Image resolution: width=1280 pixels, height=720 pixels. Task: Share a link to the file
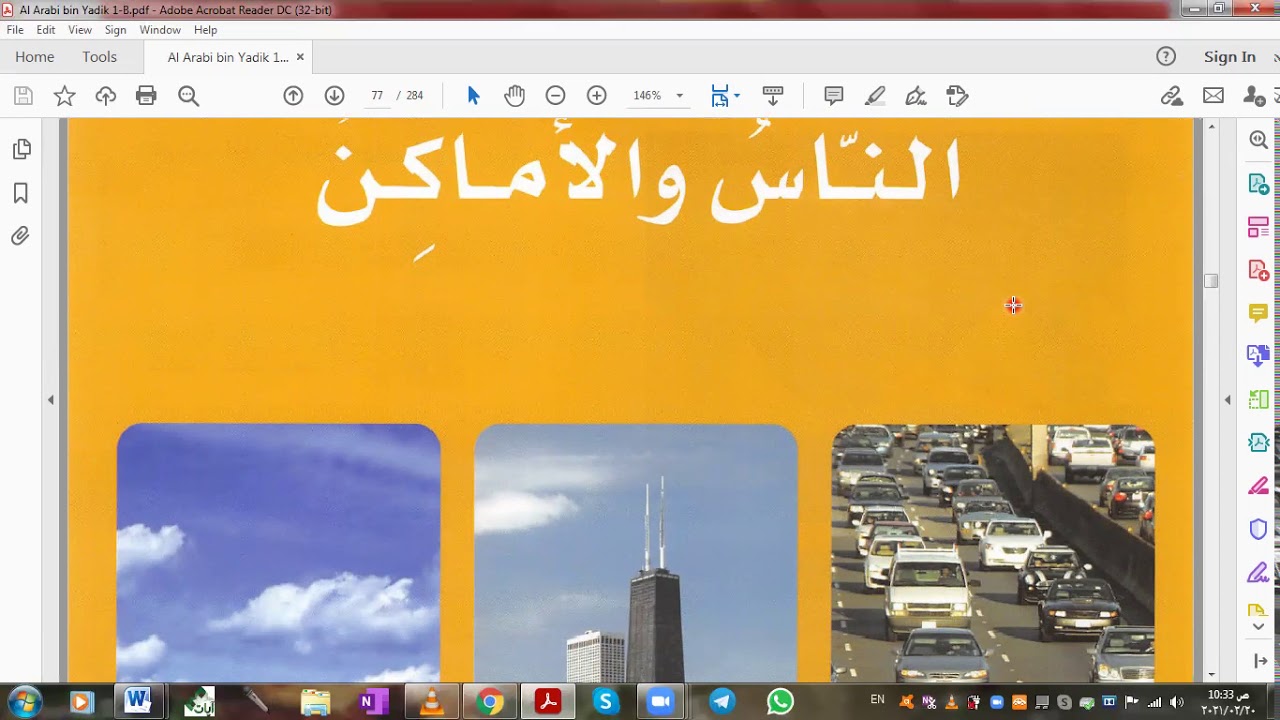click(1171, 96)
